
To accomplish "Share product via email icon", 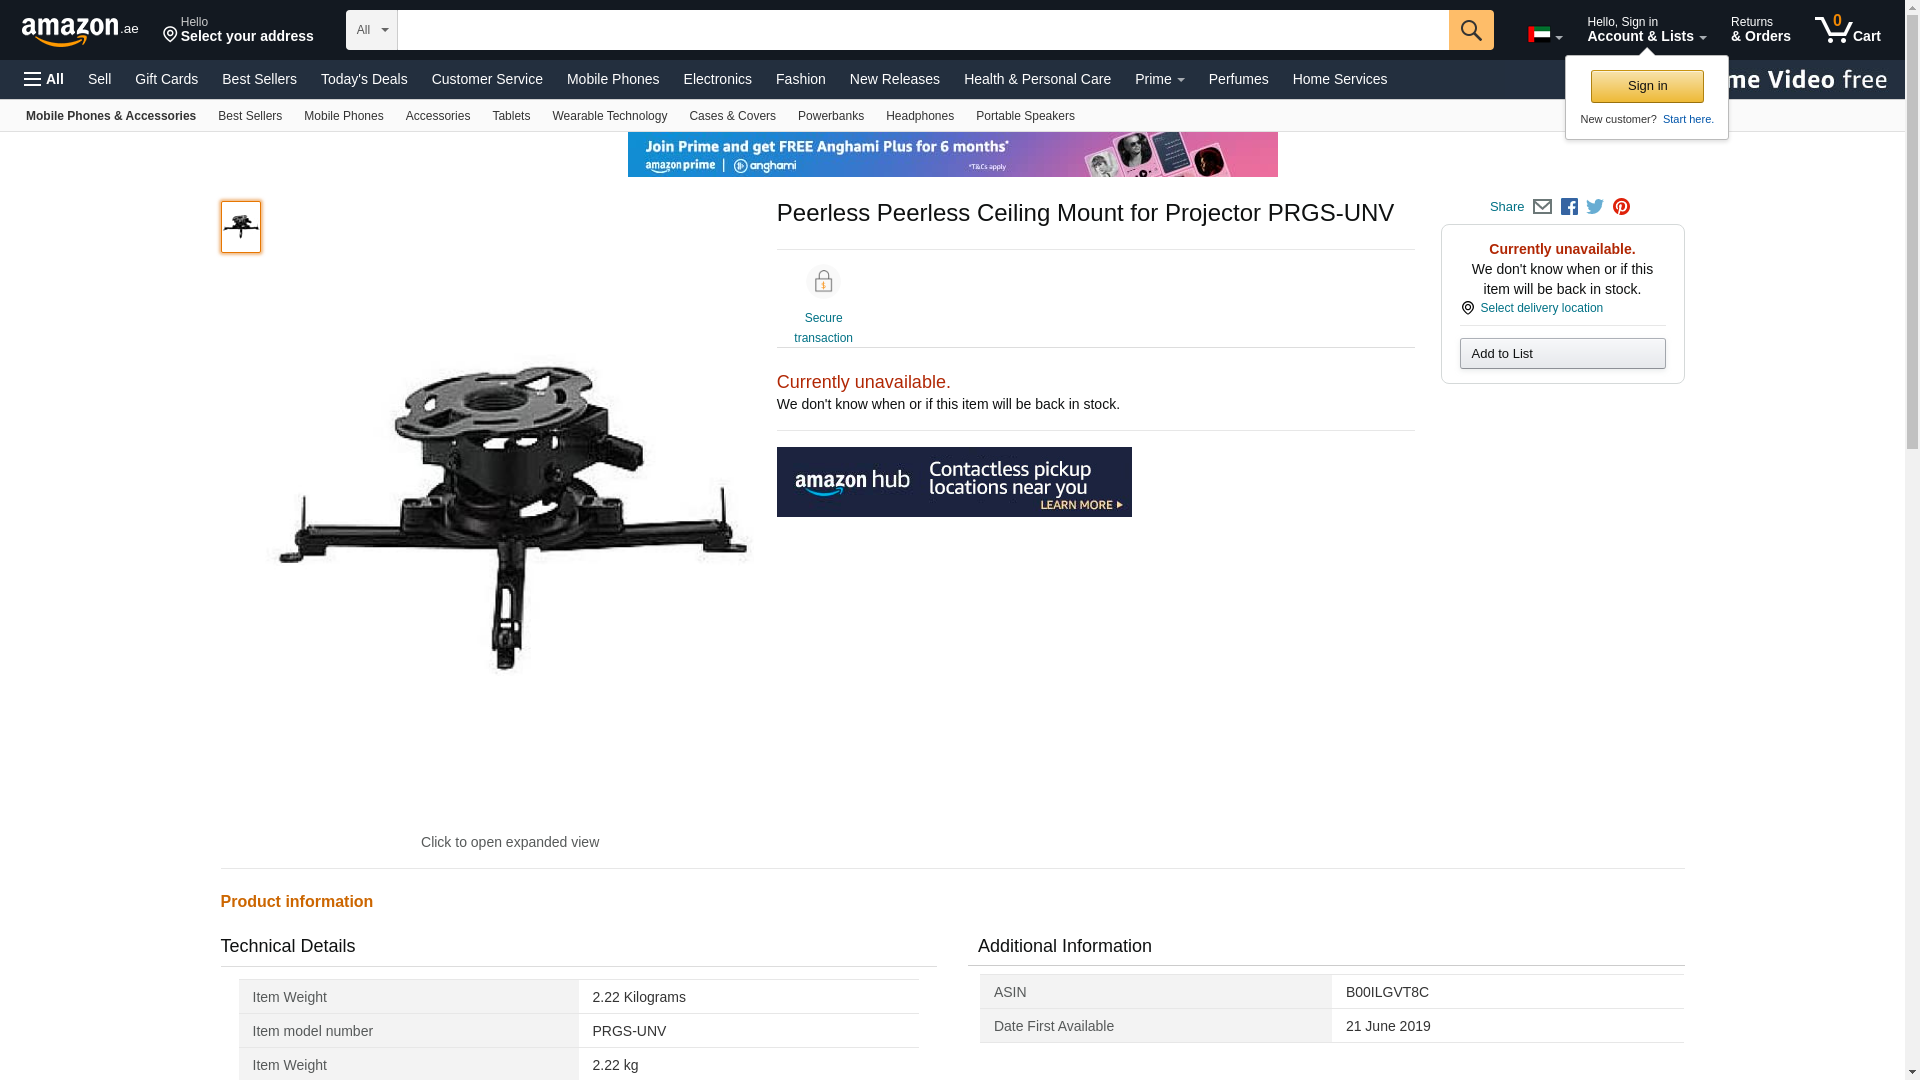I will [x=1542, y=207].
